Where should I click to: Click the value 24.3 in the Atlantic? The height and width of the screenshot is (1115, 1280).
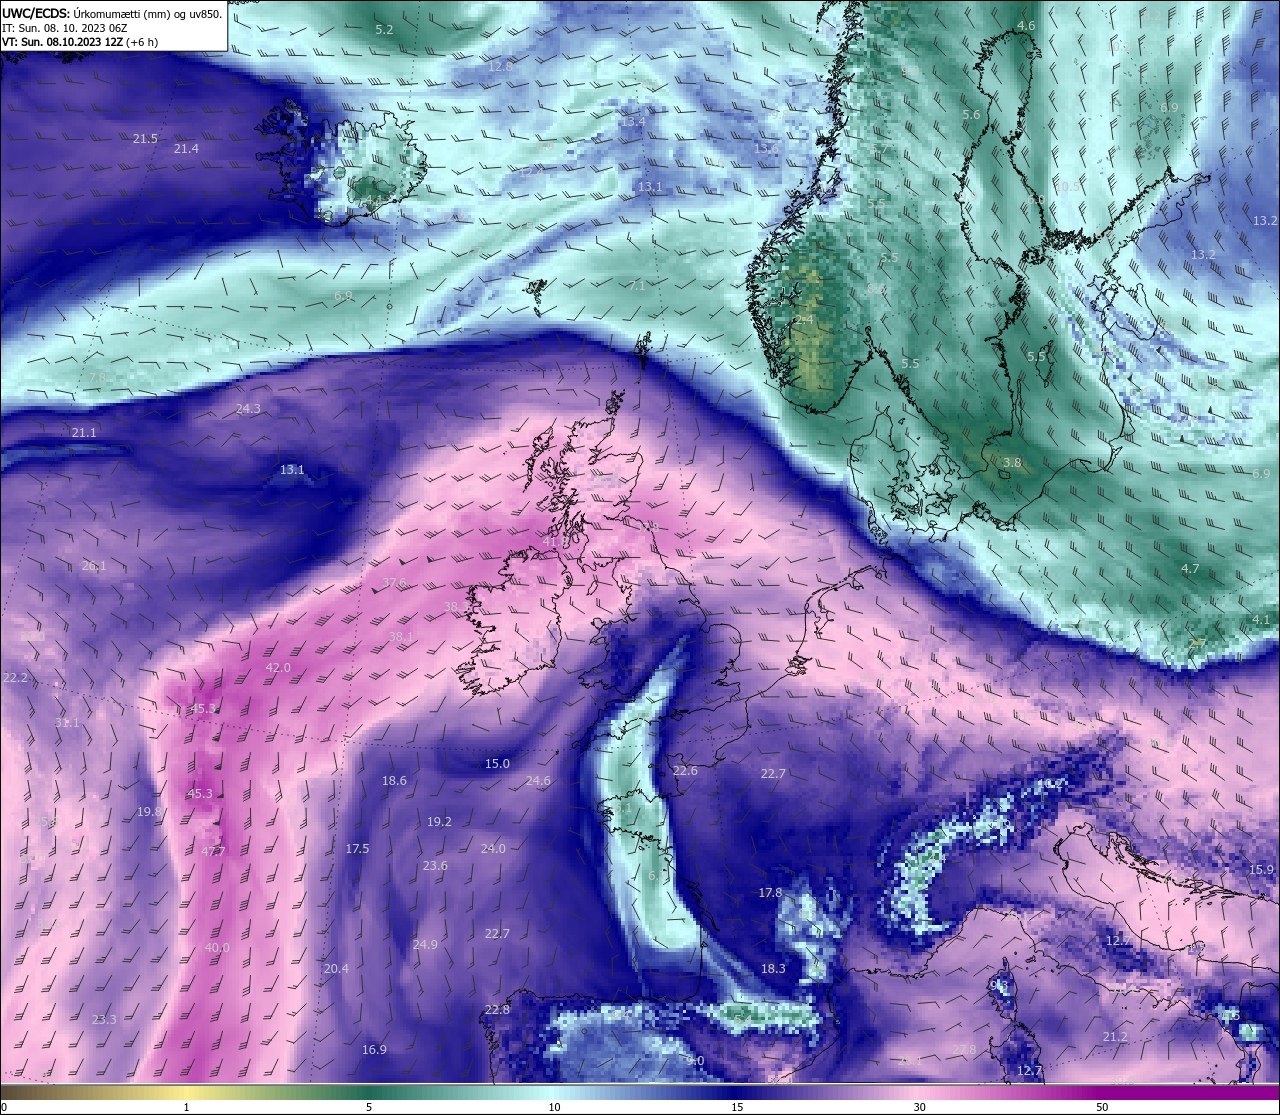coord(248,409)
